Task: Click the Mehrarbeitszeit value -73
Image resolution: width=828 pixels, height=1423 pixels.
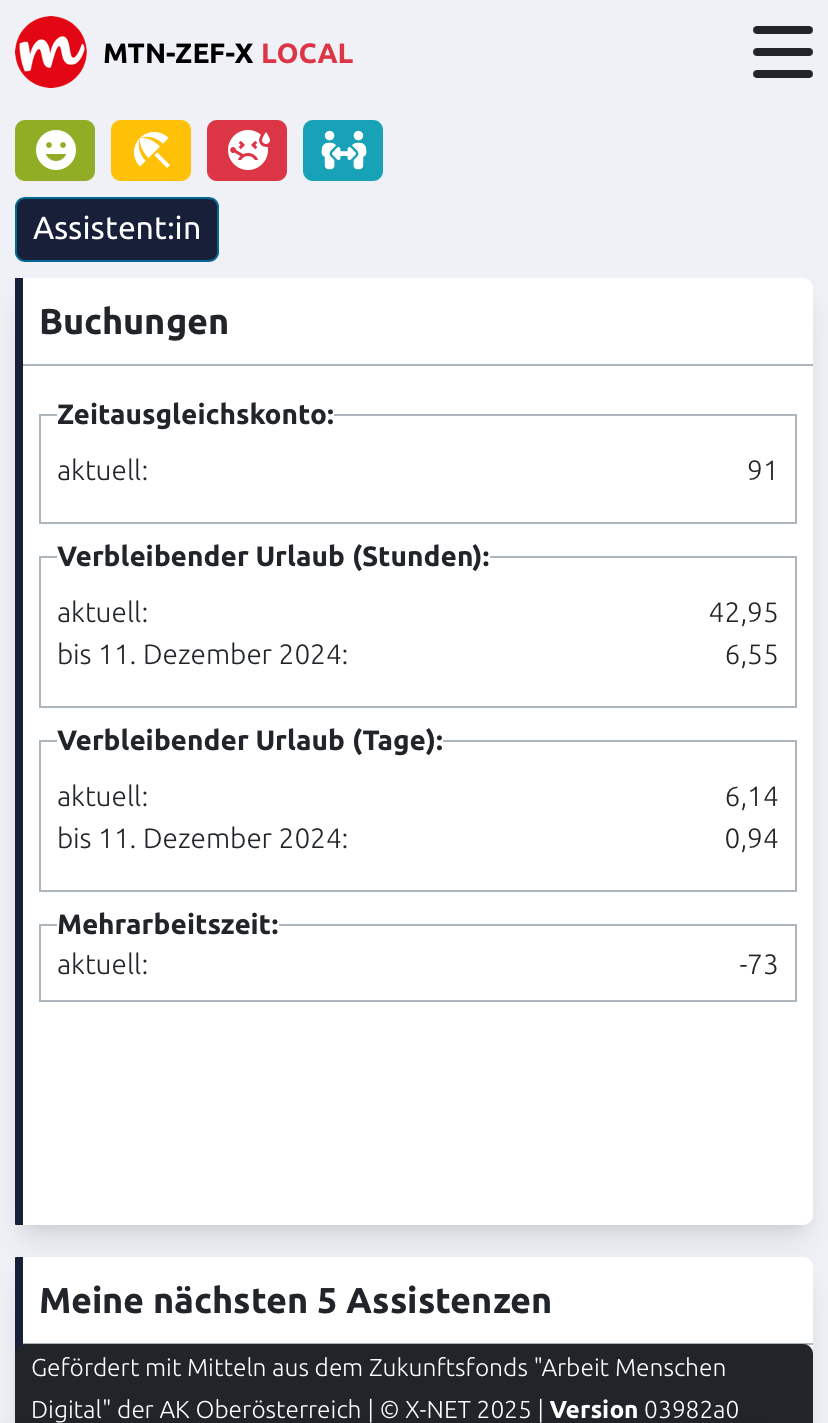Action: [x=758, y=965]
